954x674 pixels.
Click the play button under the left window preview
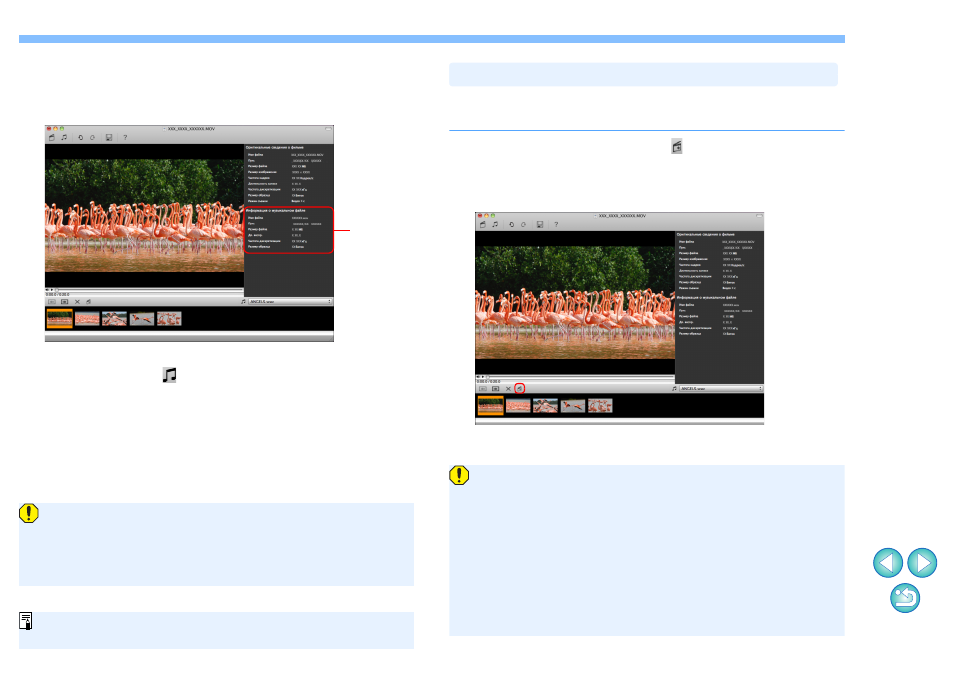click(x=52, y=290)
